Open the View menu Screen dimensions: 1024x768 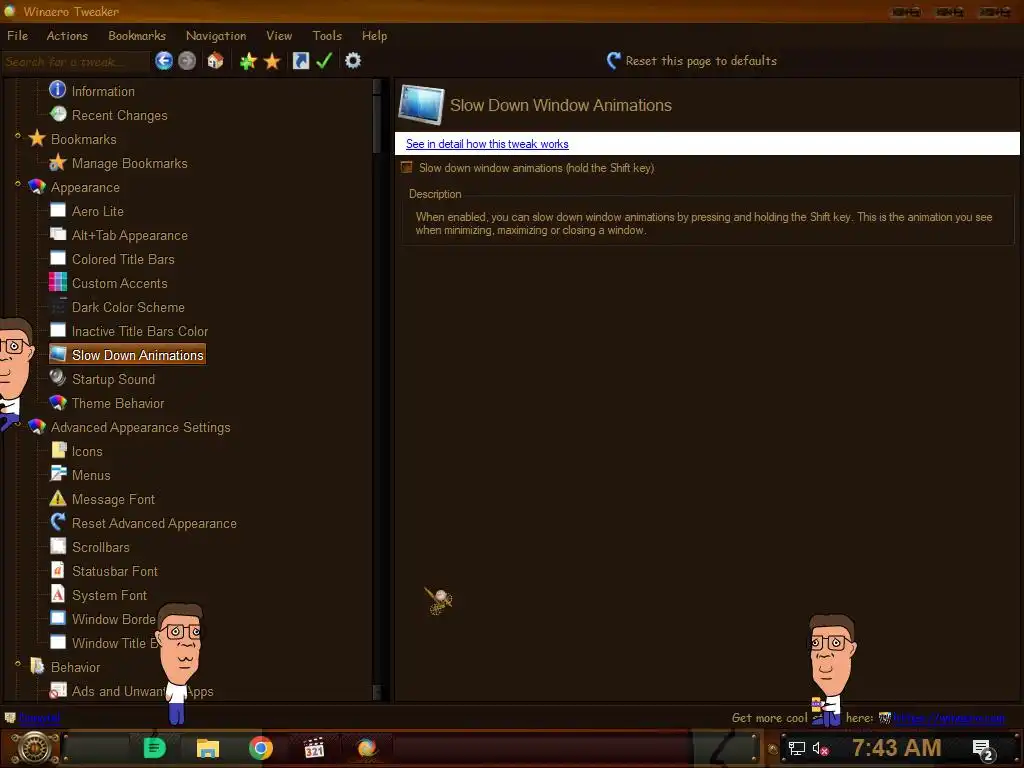(279, 35)
